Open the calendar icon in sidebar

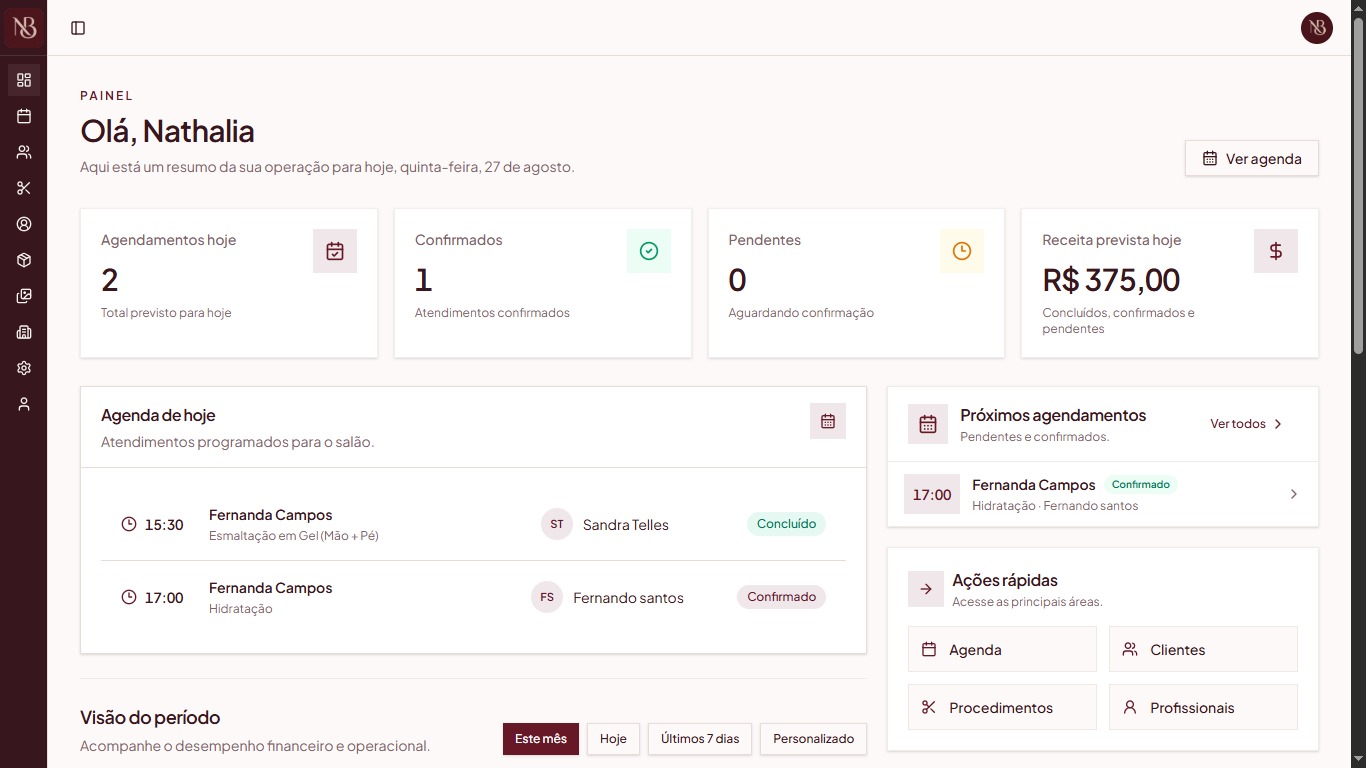coord(24,116)
